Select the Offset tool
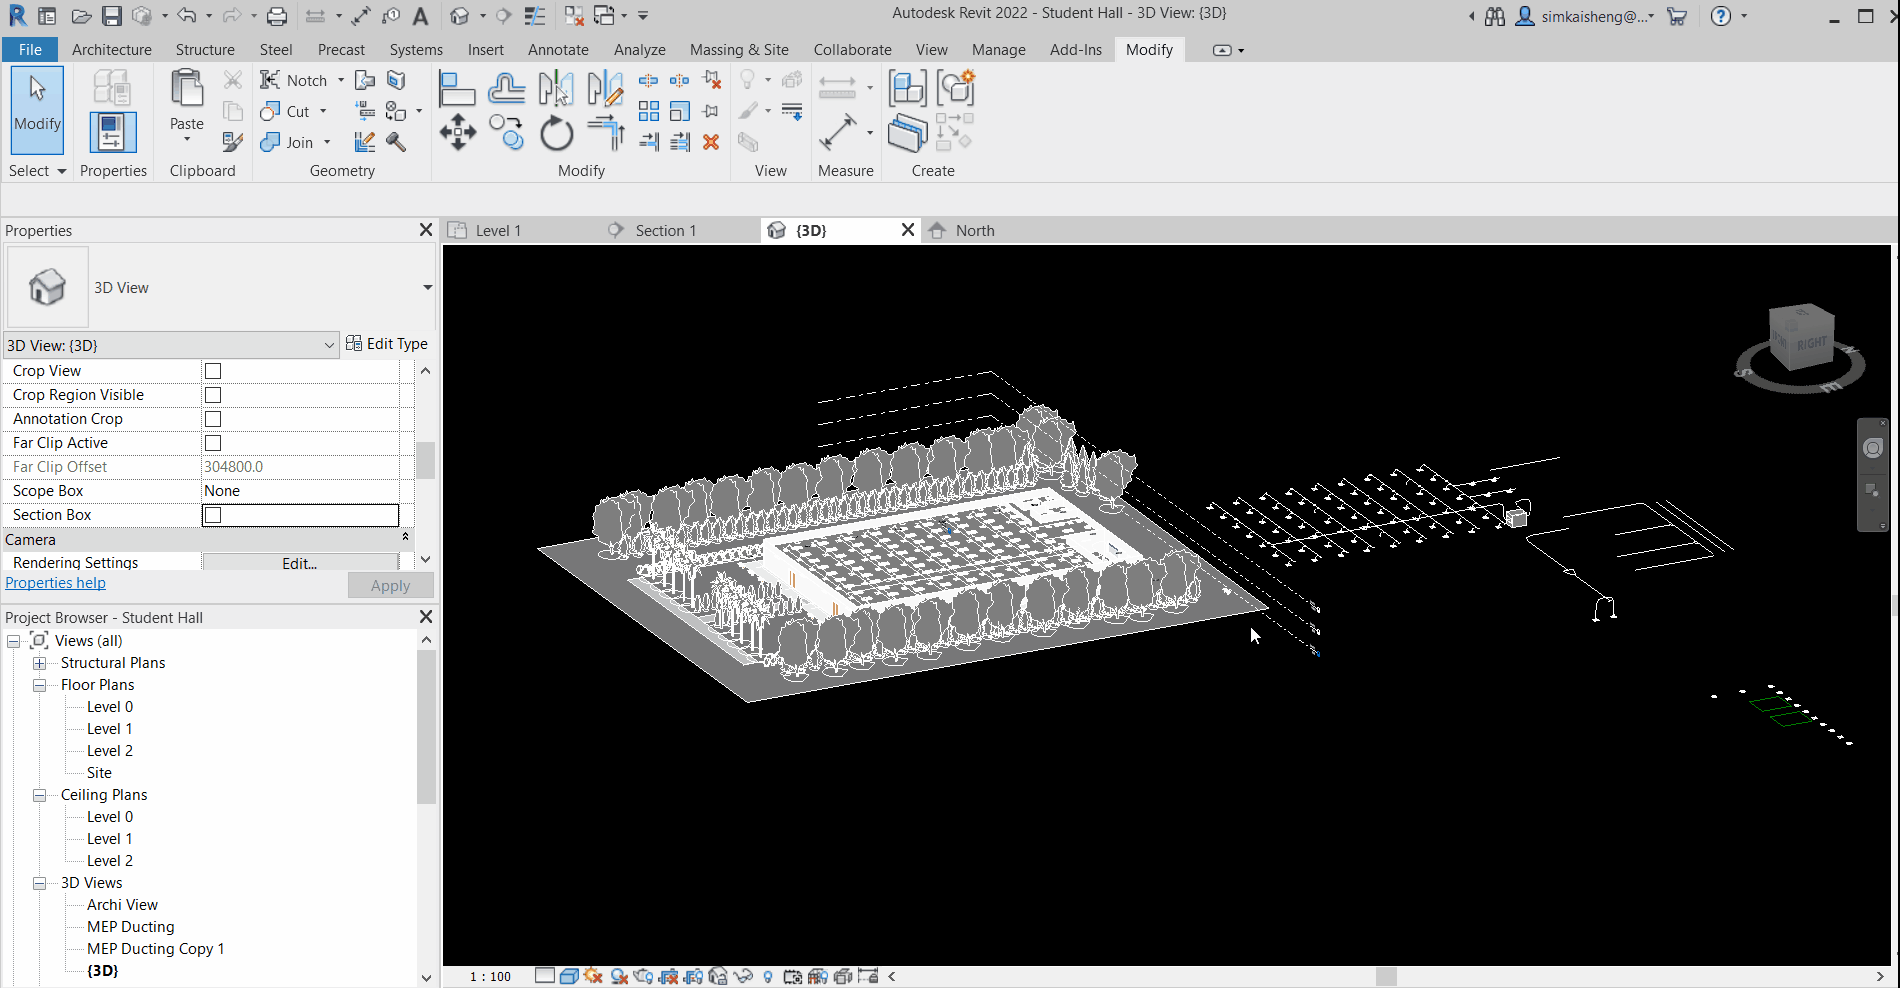 pyautogui.click(x=507, y=88)
